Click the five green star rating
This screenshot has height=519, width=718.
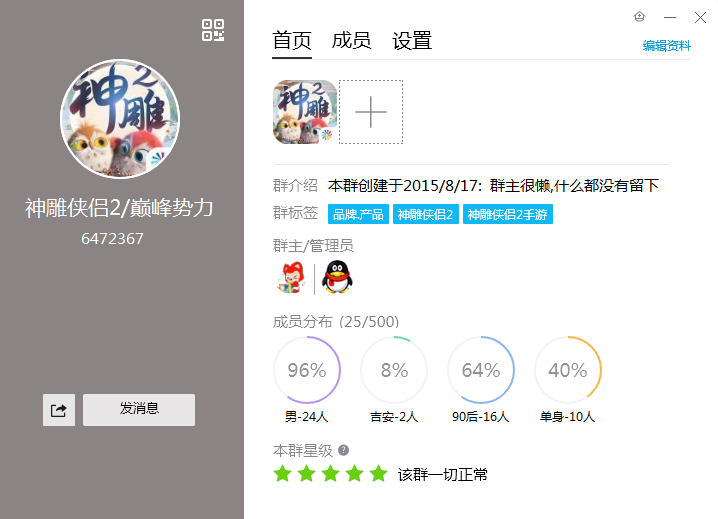coord(331,474)
